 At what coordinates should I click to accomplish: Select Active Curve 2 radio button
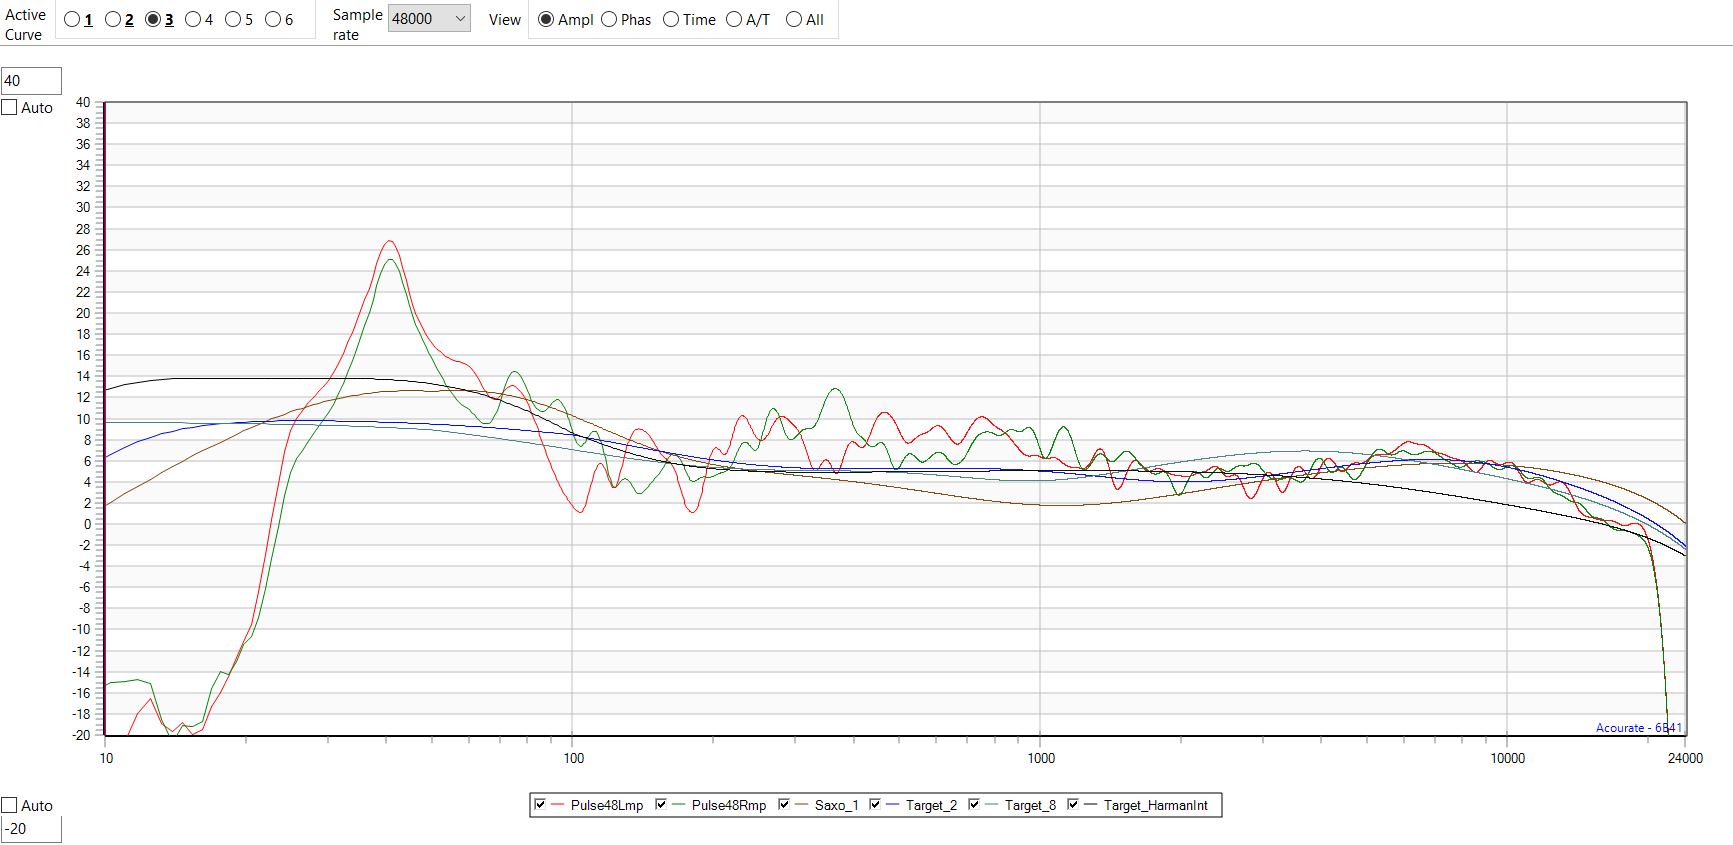click(x=113, y=19)
